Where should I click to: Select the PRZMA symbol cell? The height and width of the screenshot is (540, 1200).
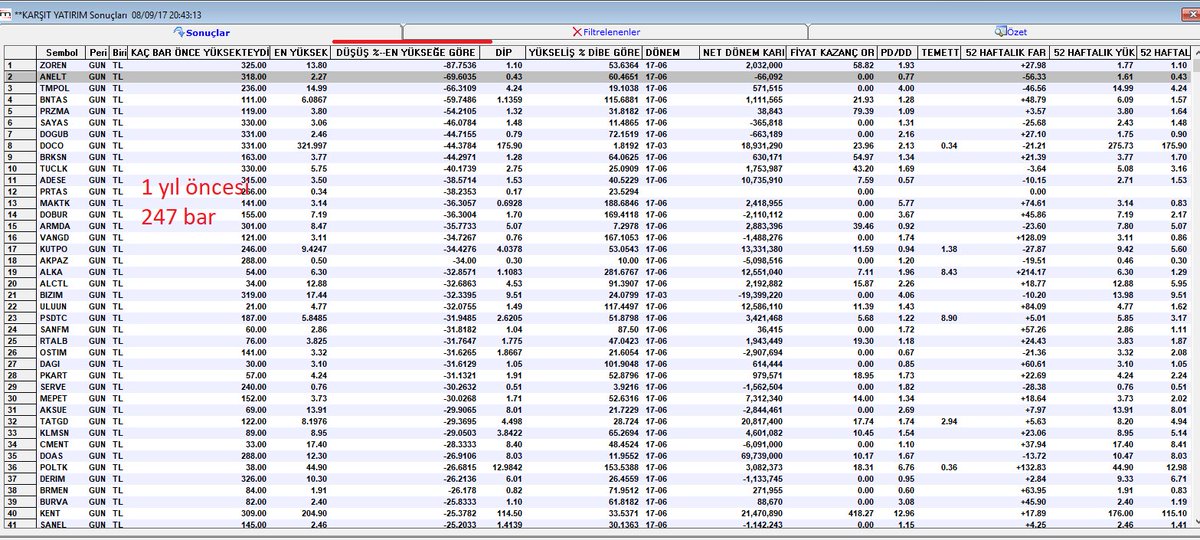coord(61,110)
